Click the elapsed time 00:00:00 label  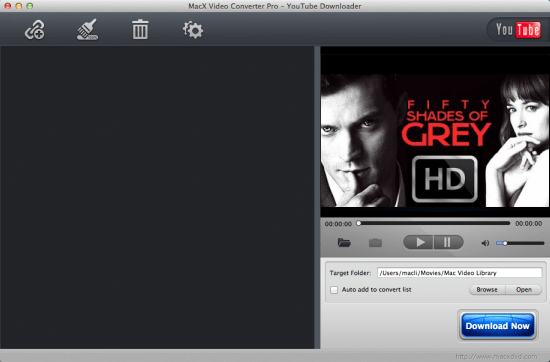tap(338, 224)
